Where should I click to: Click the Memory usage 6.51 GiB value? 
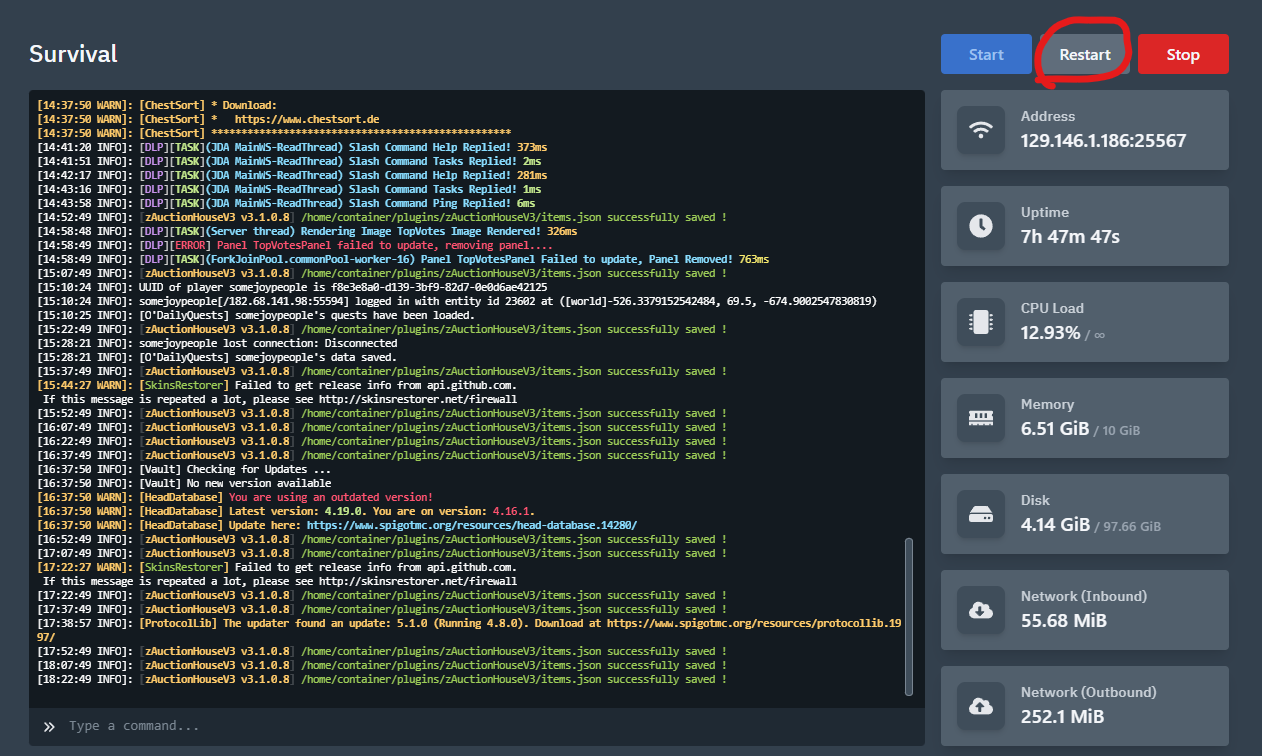click(1054, 428)
